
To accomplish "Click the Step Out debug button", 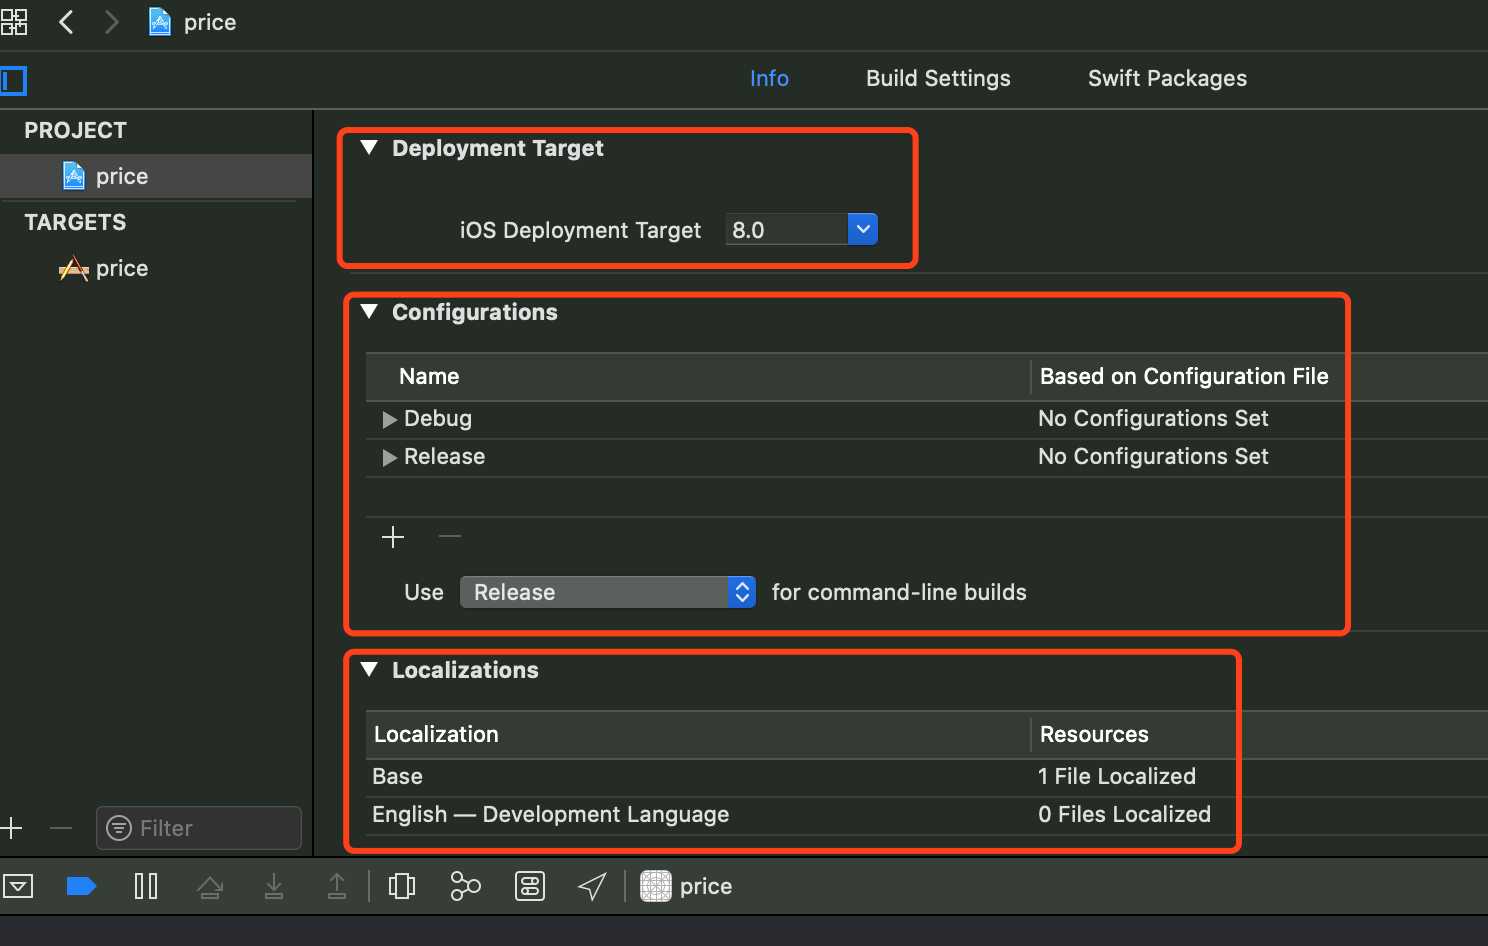I will point(337,886).
